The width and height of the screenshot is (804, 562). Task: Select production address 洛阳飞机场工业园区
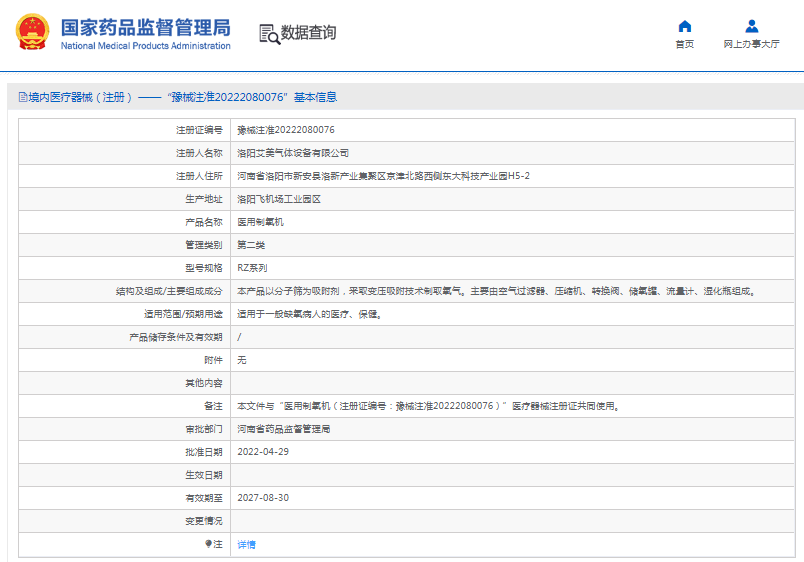pyautogui.click(x=279, y=199)
